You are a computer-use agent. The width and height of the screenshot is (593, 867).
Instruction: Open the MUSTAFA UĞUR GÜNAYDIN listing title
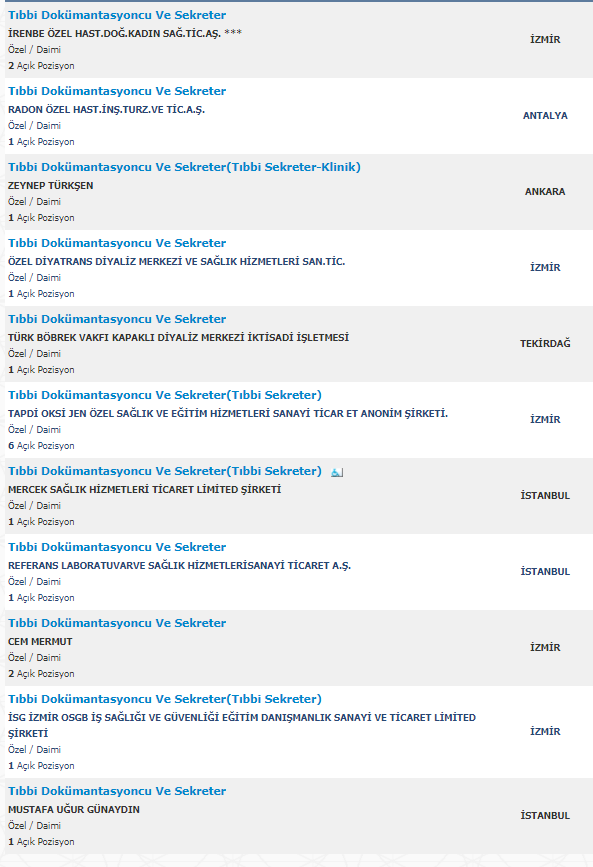tap(117, 791)
